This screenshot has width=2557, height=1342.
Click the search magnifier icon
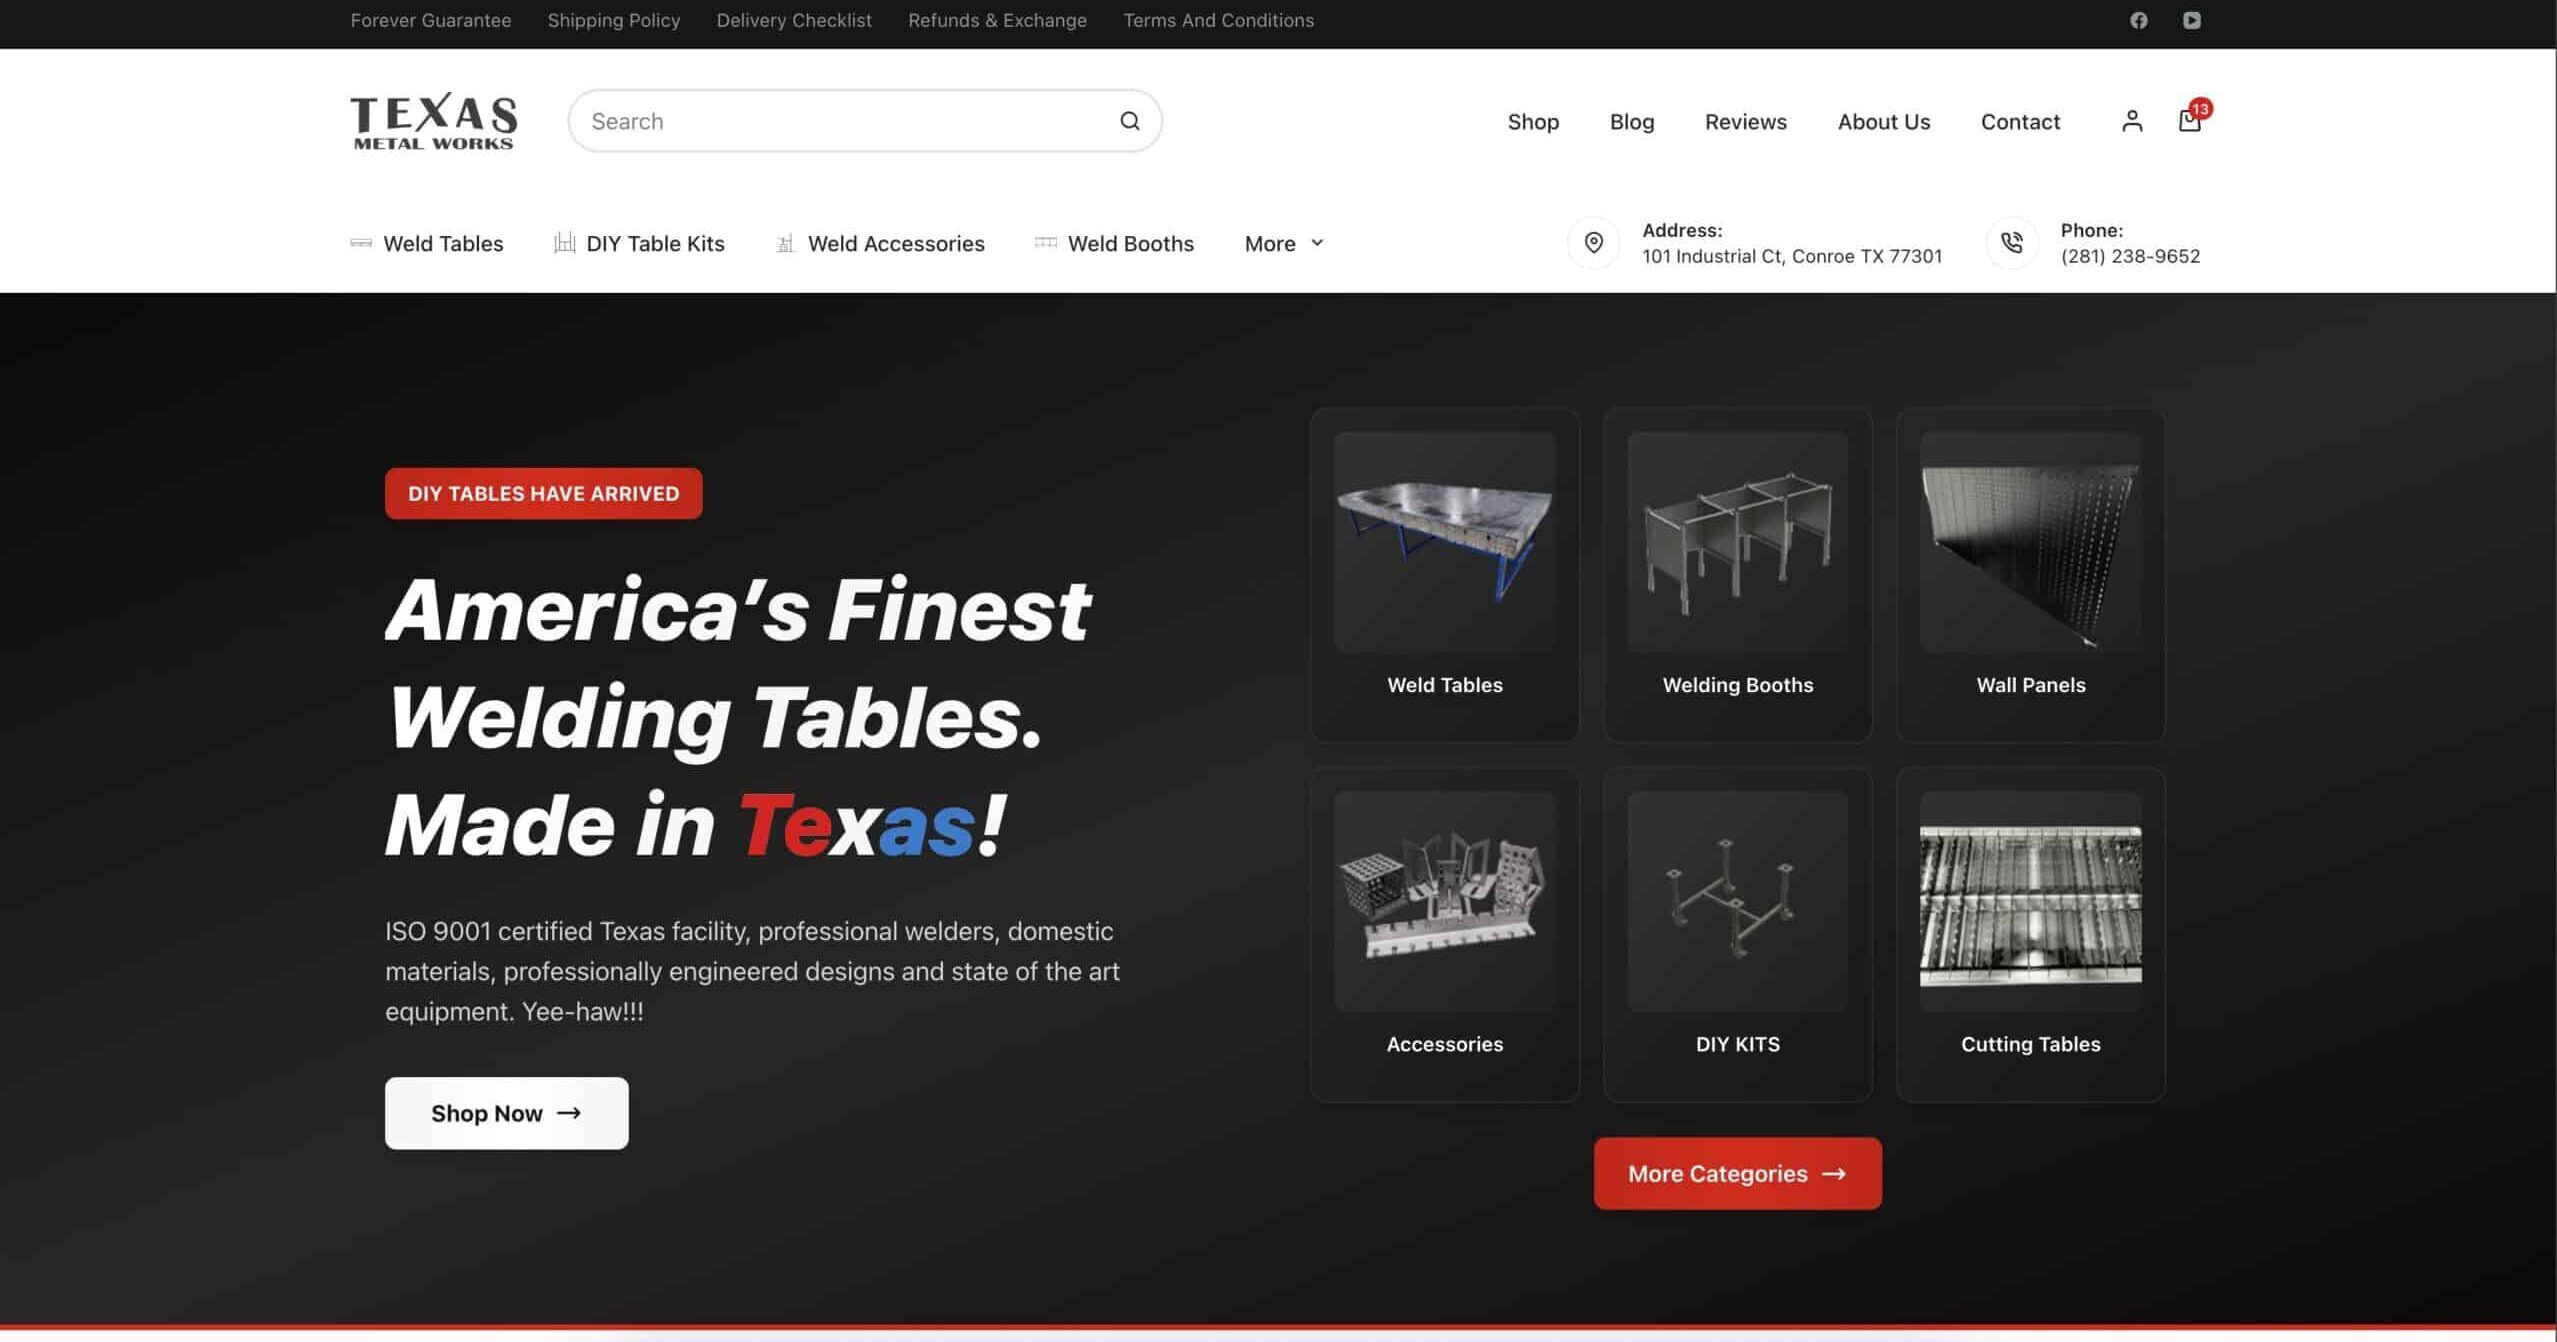click(1128, 120)
